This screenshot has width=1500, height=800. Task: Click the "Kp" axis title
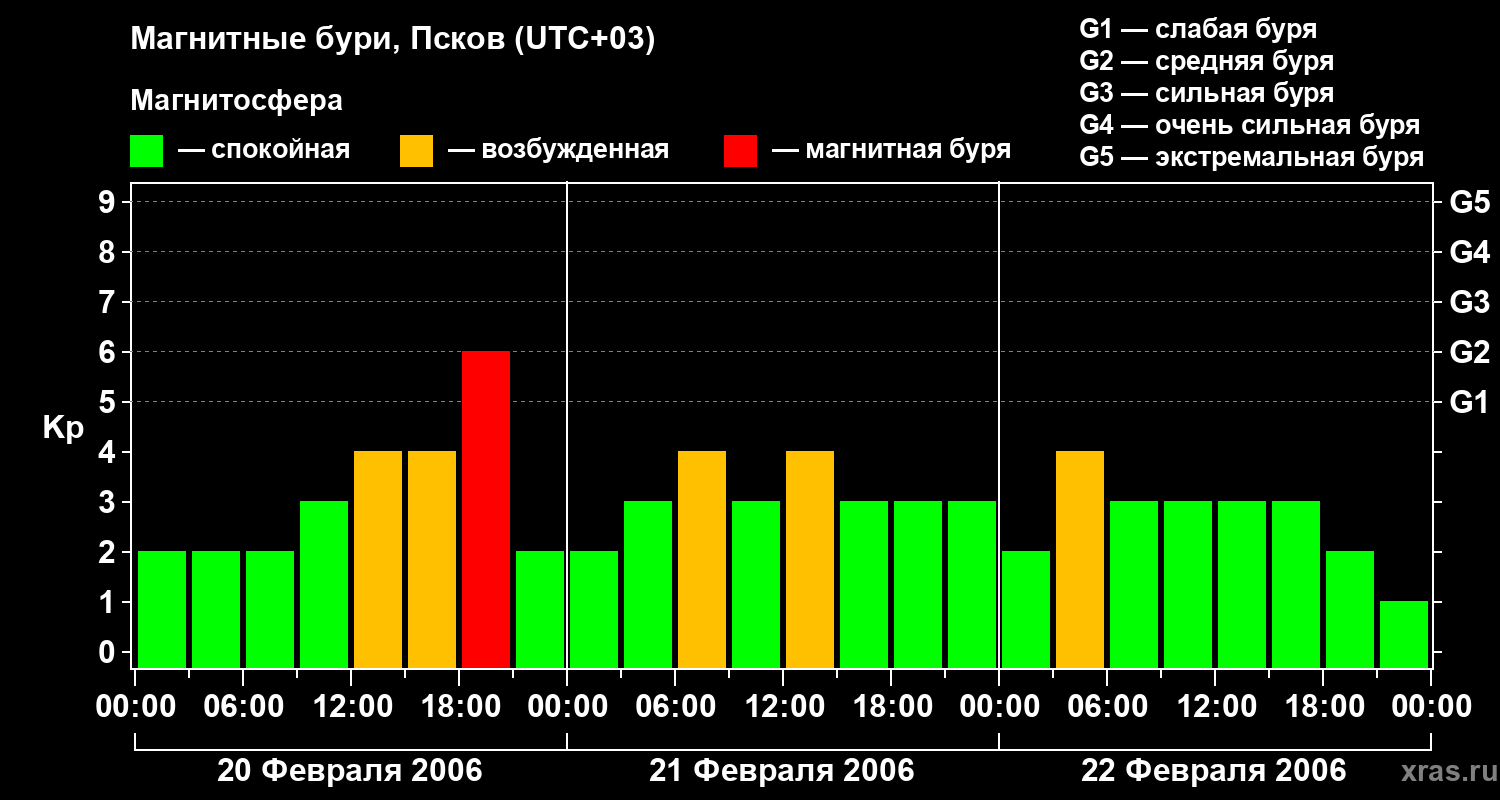(x=63, y=428)
